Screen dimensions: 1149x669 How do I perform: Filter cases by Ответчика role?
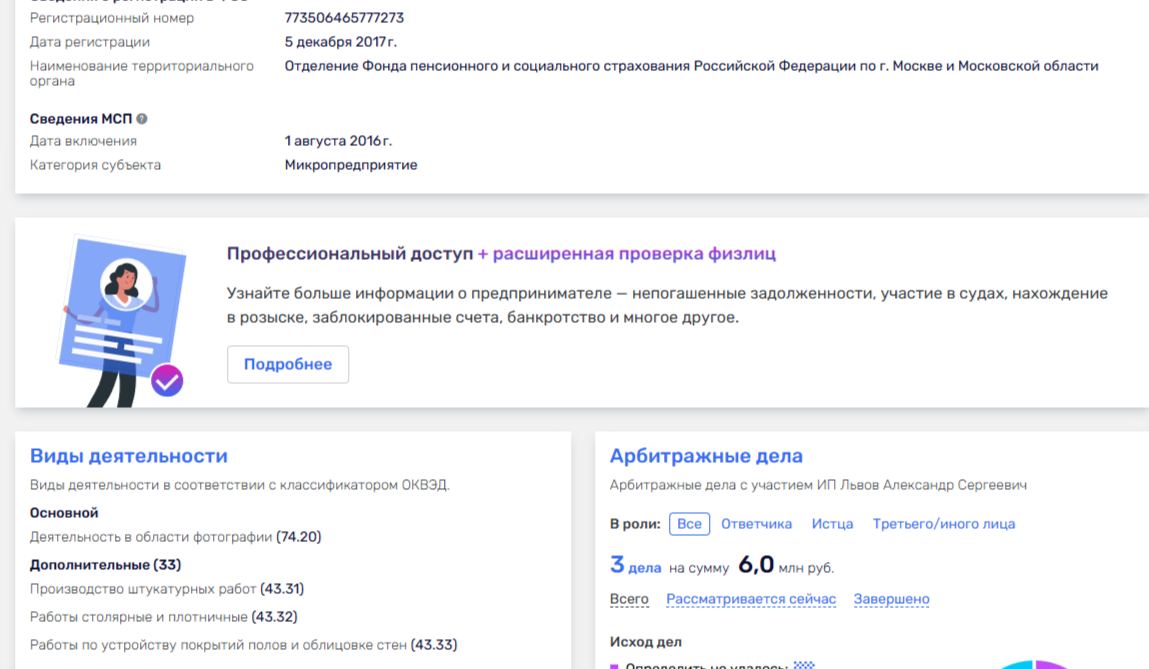tap(756, 524)
